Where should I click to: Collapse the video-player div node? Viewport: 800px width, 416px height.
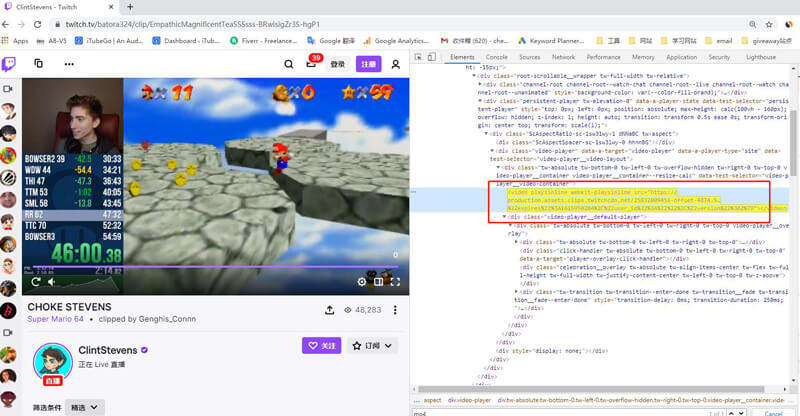(x=492, y=151)
